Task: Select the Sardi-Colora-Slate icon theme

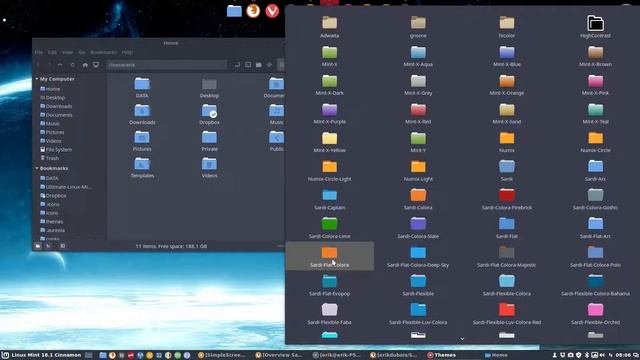Action: click(418, 227)
